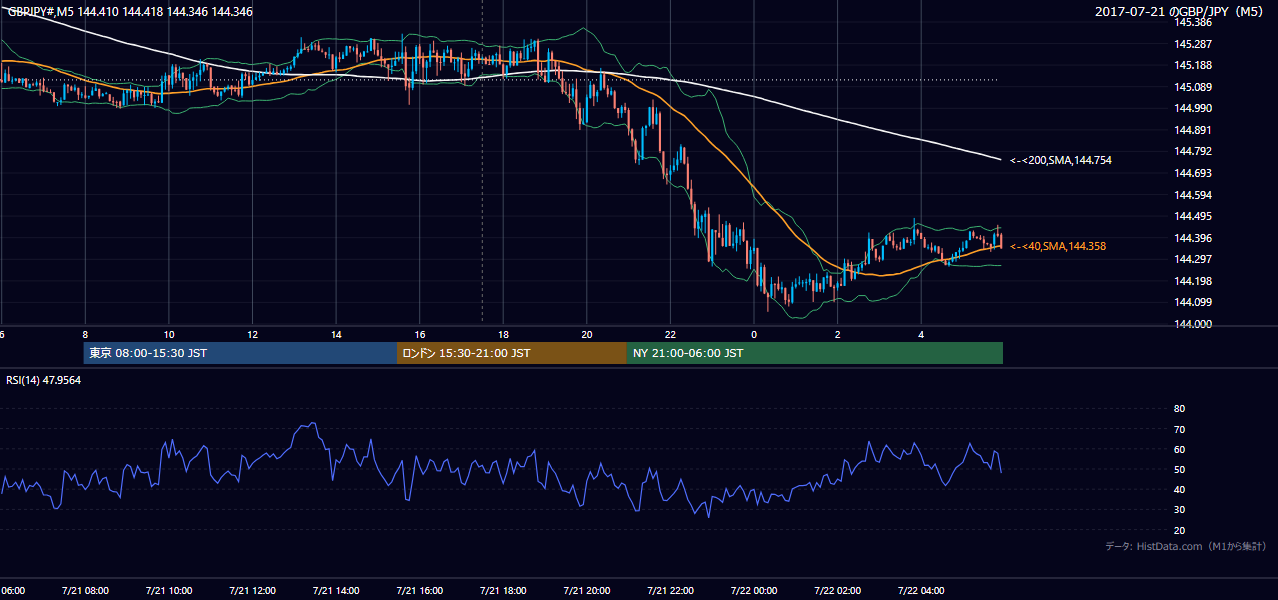
Task: Click the 7/21 08:00 time label
Action: [x=85, y=591]
